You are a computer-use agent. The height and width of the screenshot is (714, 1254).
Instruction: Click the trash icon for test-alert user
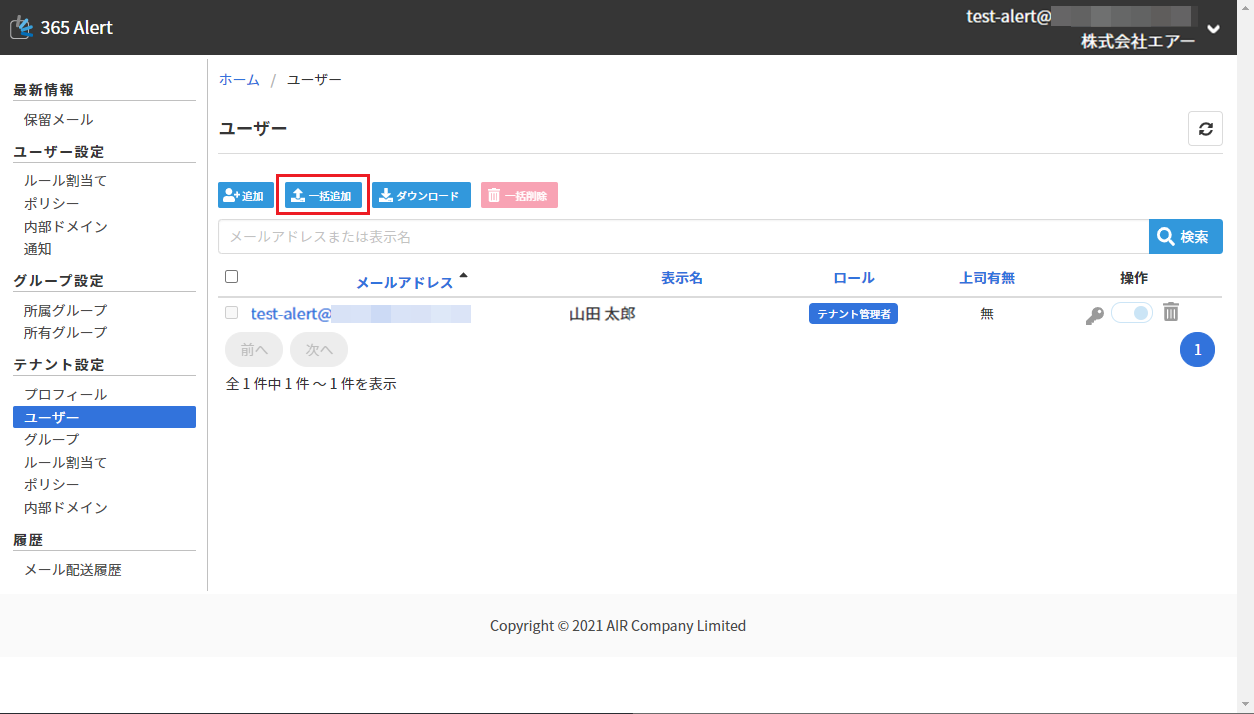point(1171,313)
